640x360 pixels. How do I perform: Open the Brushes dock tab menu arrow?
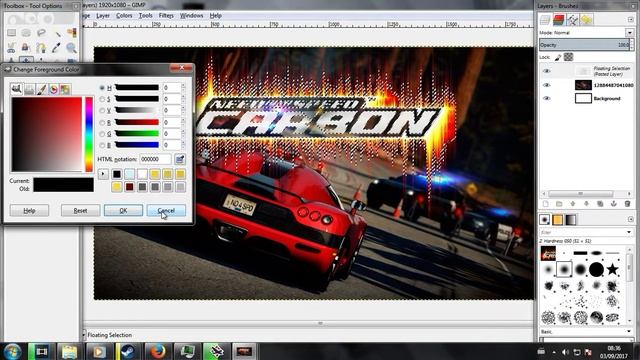click(x=631, y=219)
